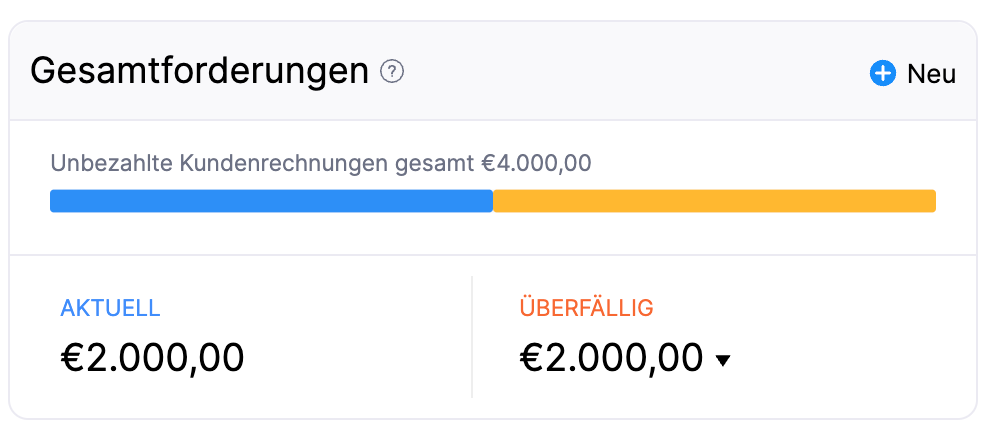Click the "Neu" button label
Image resolution: width=996 pixels, height=430 pixels.
(931, 73)
